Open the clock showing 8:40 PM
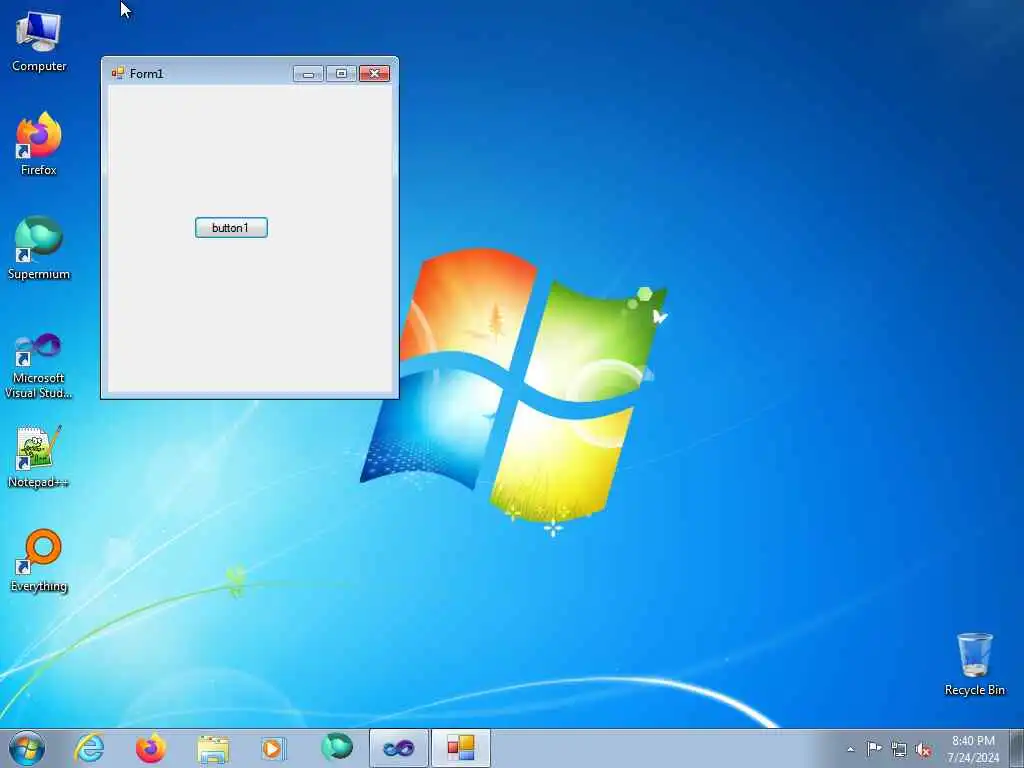 pos(973,749)
